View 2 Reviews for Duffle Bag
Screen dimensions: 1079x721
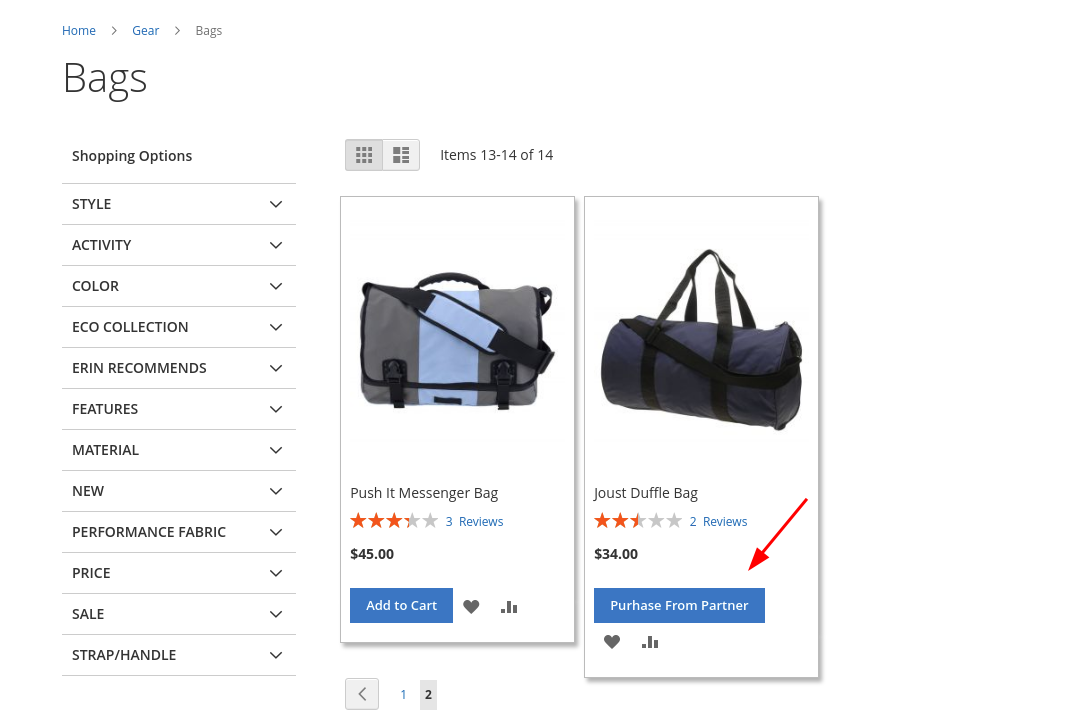coord(718,521)
